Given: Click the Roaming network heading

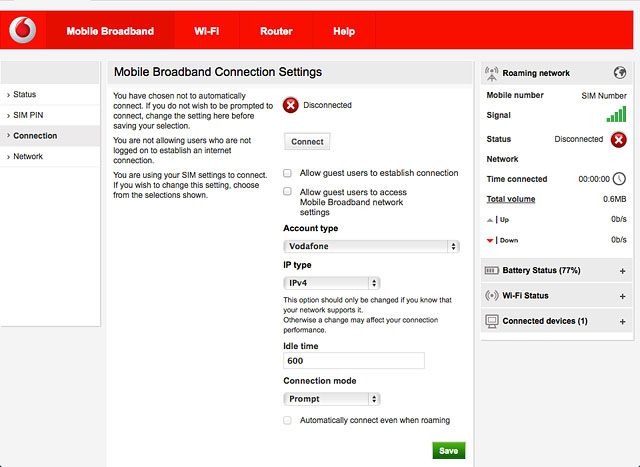Looking at the screenshot, I should pyautogui.click(x=536, y=73).
